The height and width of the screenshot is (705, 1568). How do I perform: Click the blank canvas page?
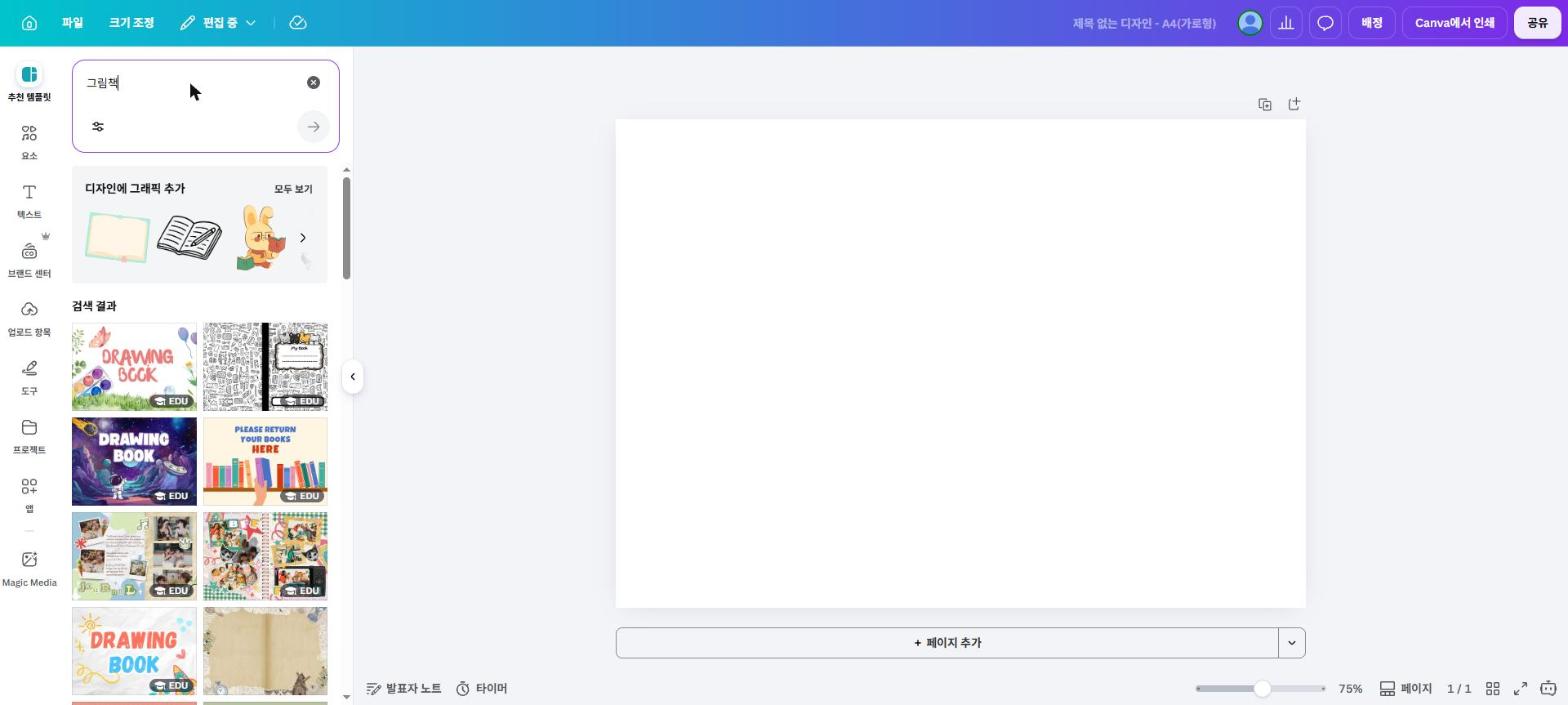pyautogui.click(x=960, y=363)
